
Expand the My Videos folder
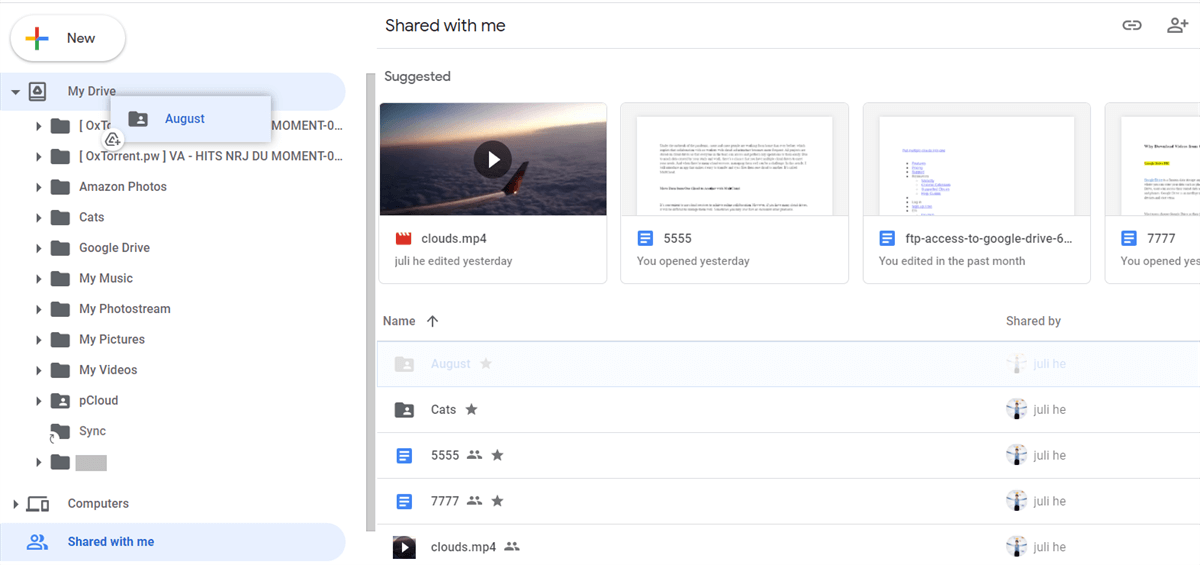39,370
